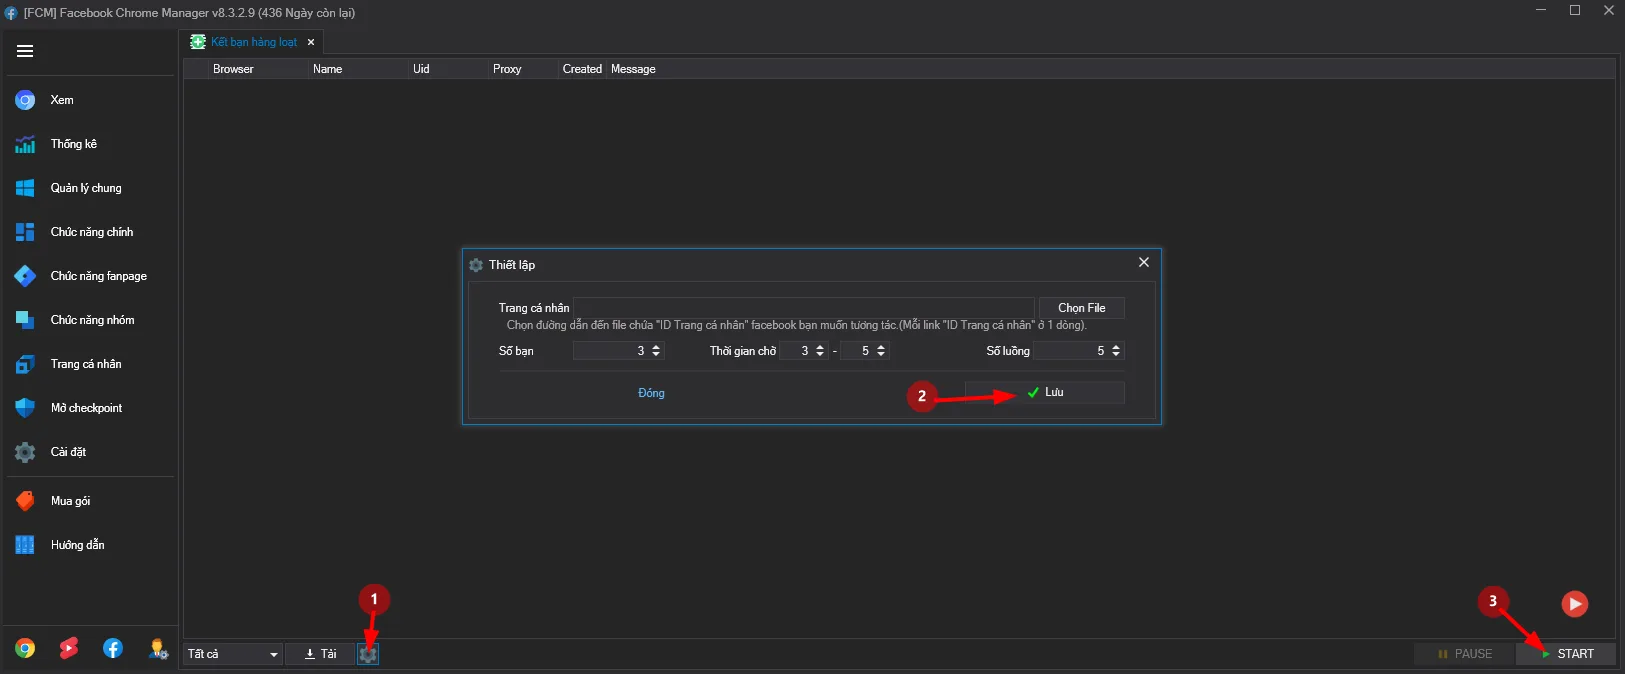Select the Kết bạn hàng loạt tab
1625x674 pixels.
coord(253,42)
